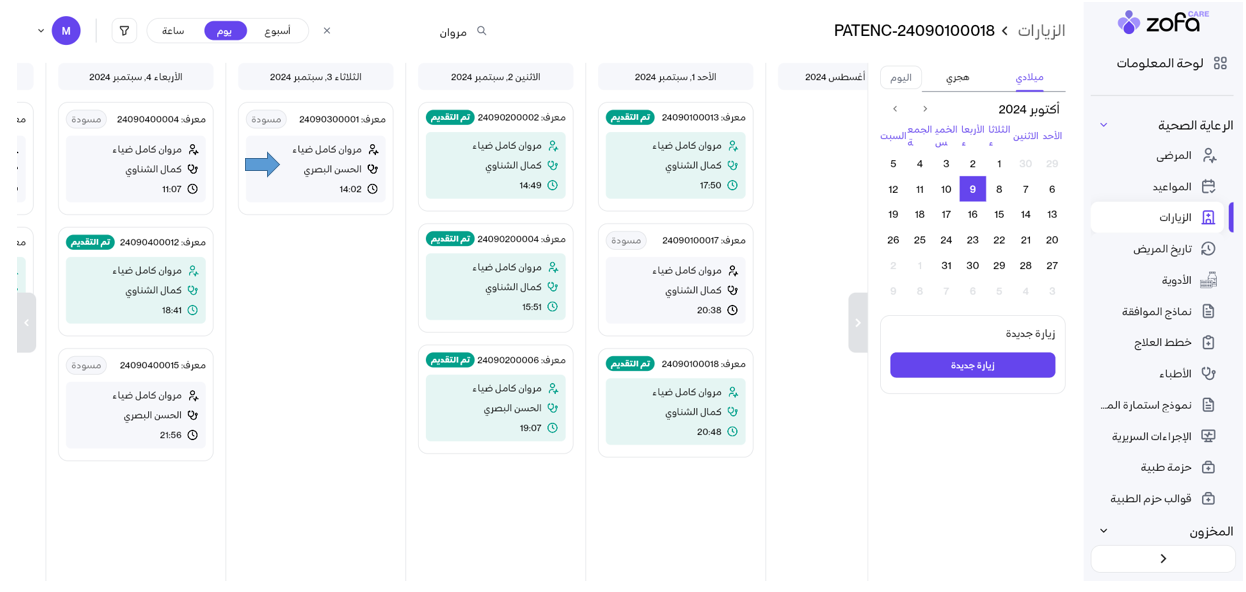
Task: Select يوم (day) view toggle
Action: point(225,31)
